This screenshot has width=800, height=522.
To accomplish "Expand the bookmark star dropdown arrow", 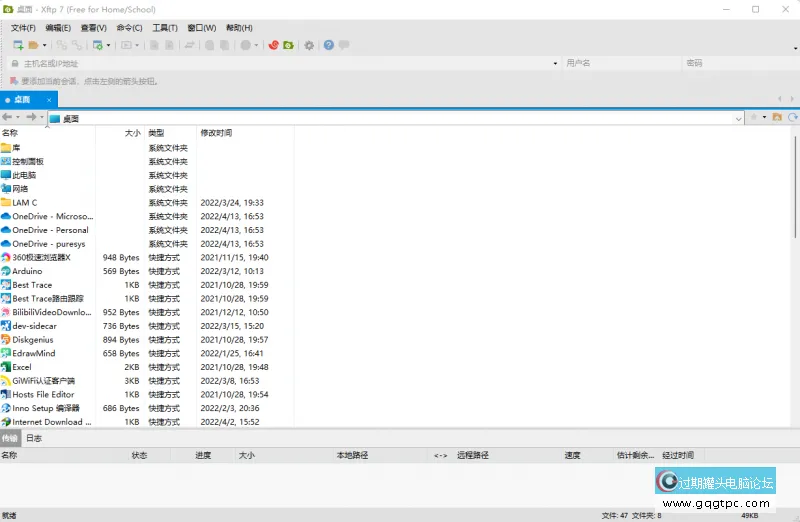I will (x=764, y=117).
